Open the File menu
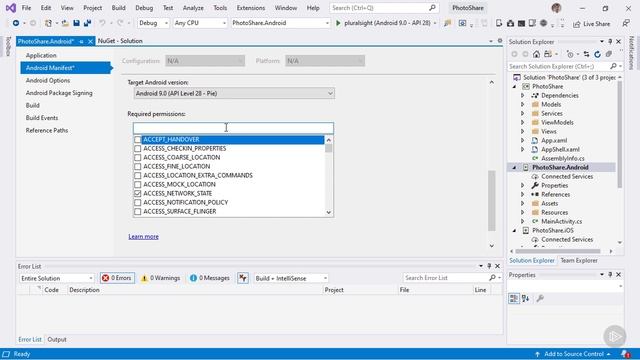 [26, 8]
